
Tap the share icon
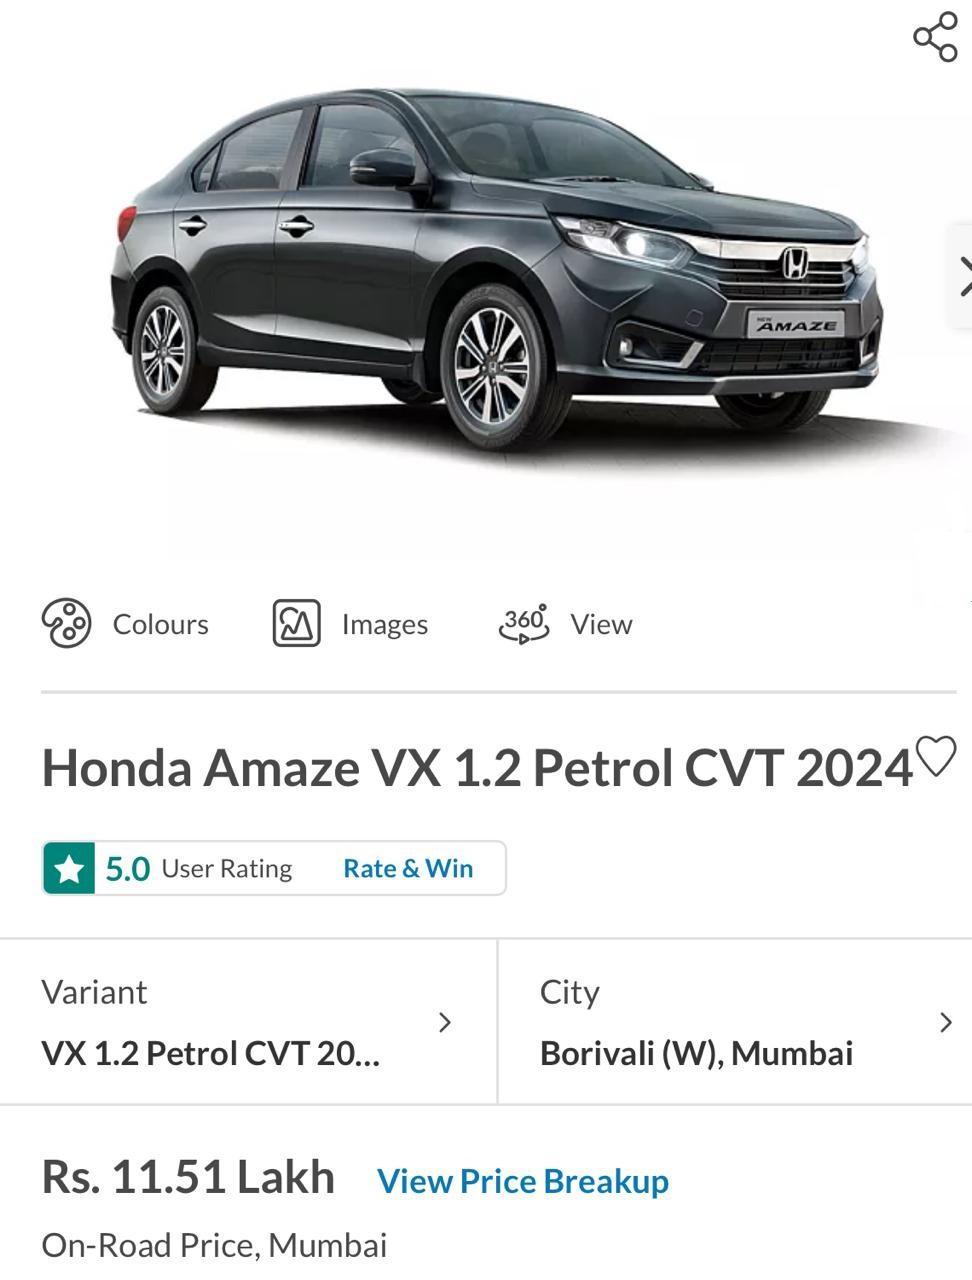[x=935, y=37]
